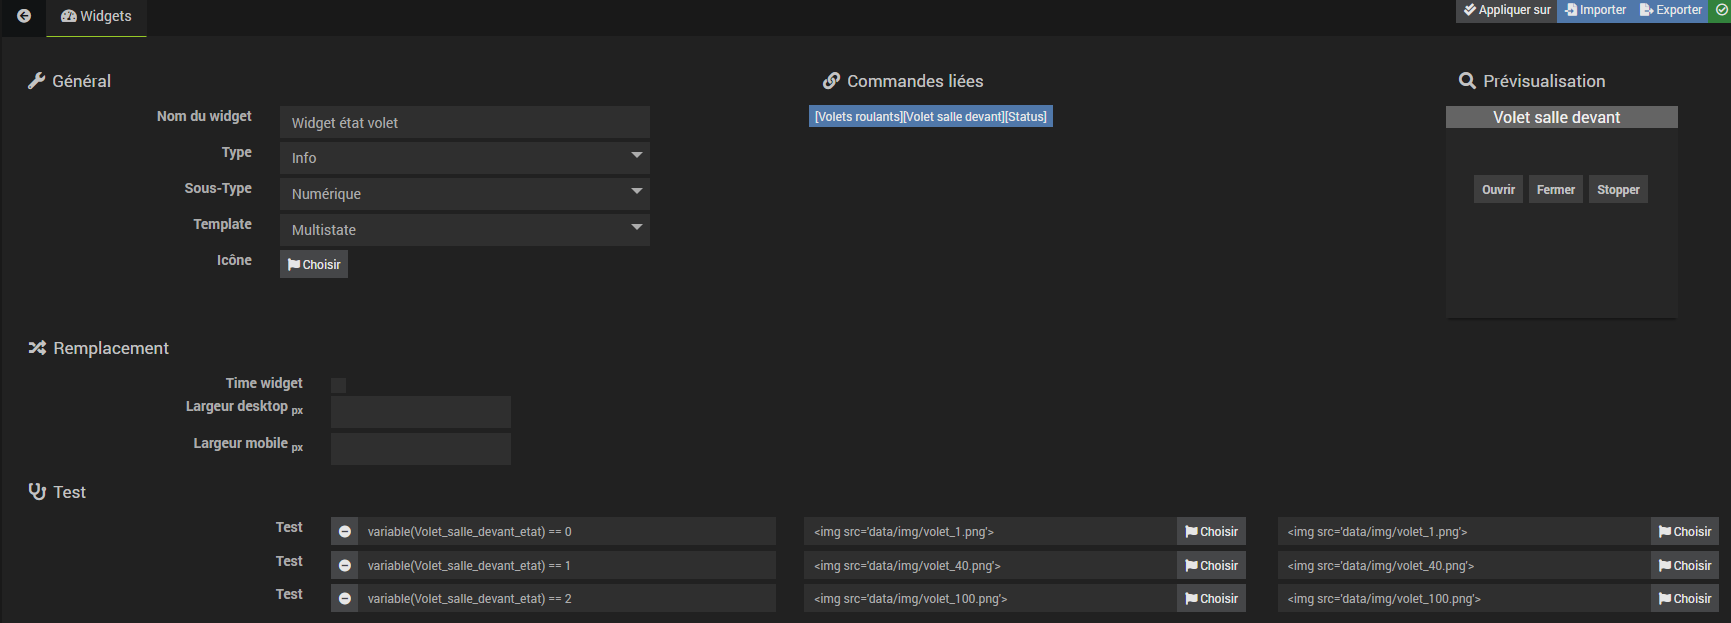
Task: Expand the Sous-Type dropdown showing Numérique
Action: [x=465, y=194]
